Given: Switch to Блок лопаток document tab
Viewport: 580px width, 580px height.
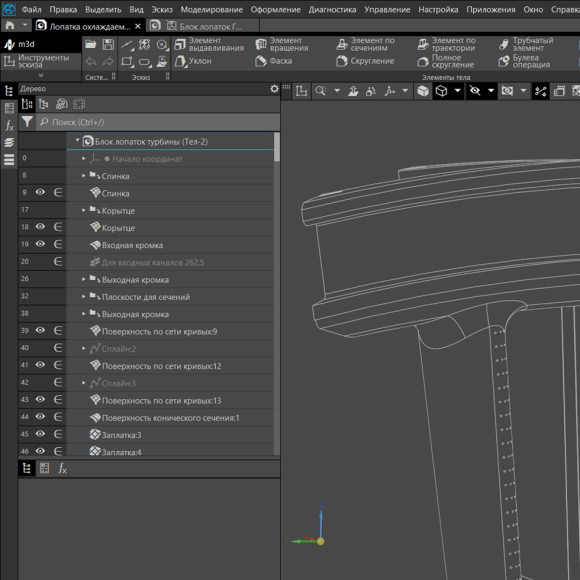Looking at the screenshot, I should (x=203, y=26).
